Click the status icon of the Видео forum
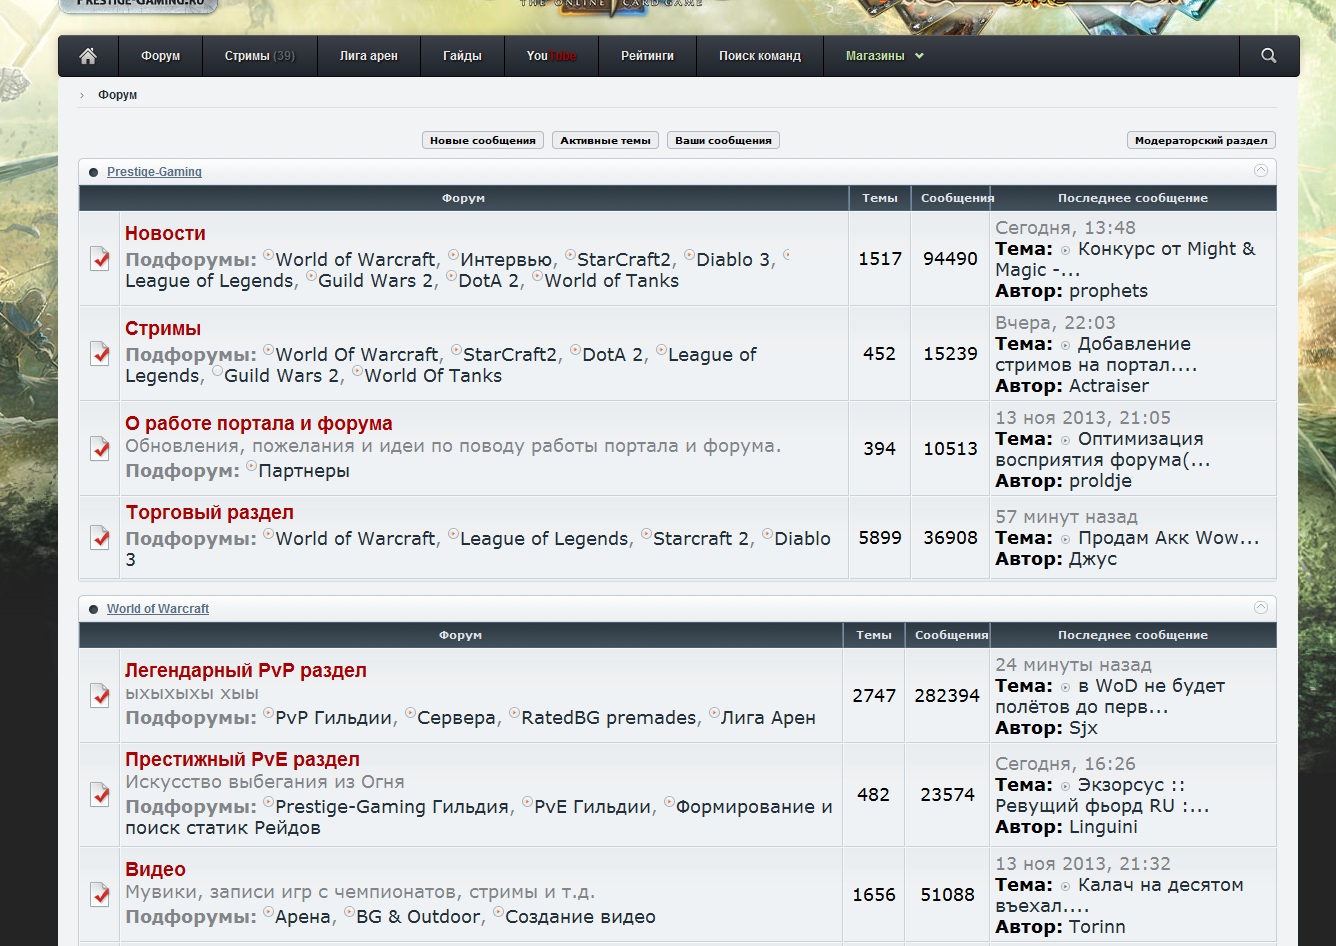The width and height of the screenshot is (1336, 946). click(100, 894)
